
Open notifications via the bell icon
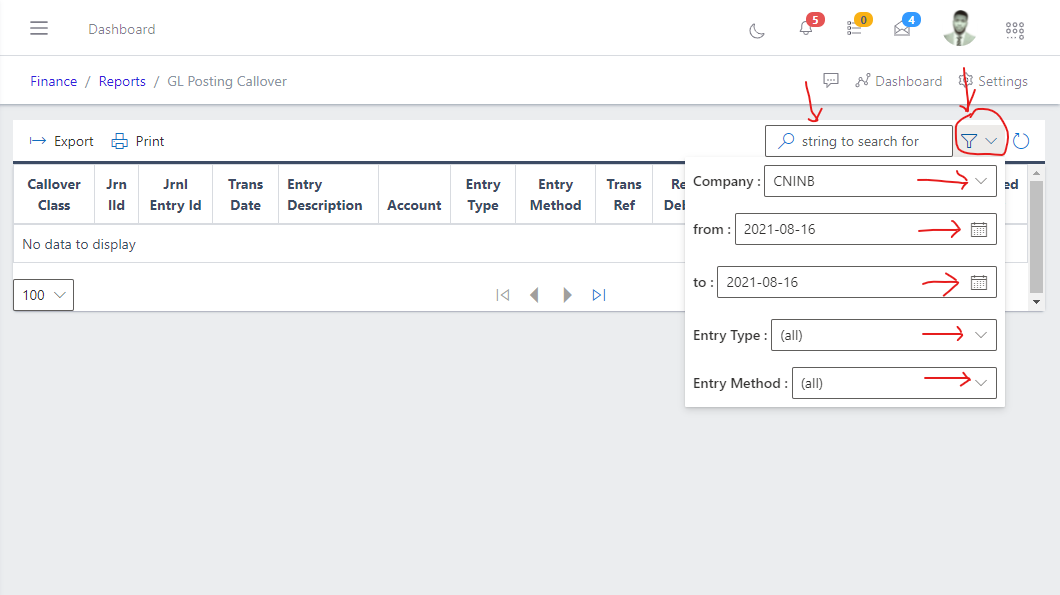pos(806,31)
